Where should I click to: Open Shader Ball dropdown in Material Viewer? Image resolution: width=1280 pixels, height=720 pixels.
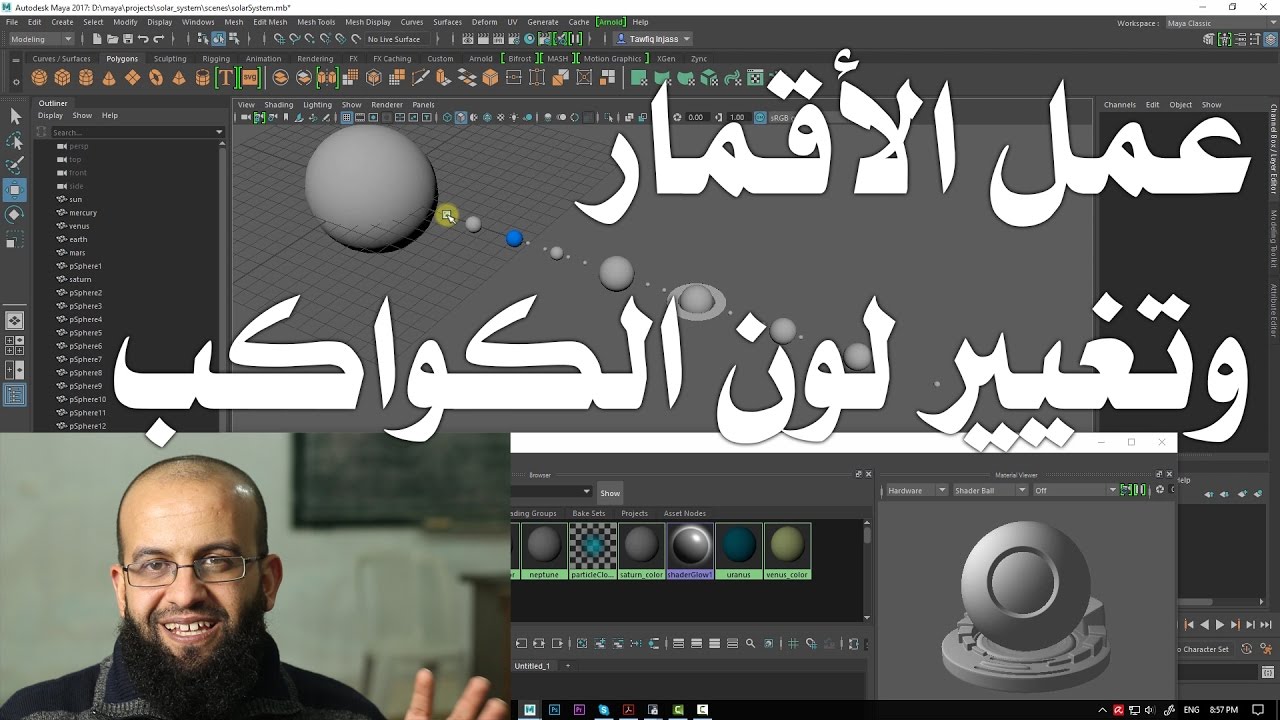point(990,490)
